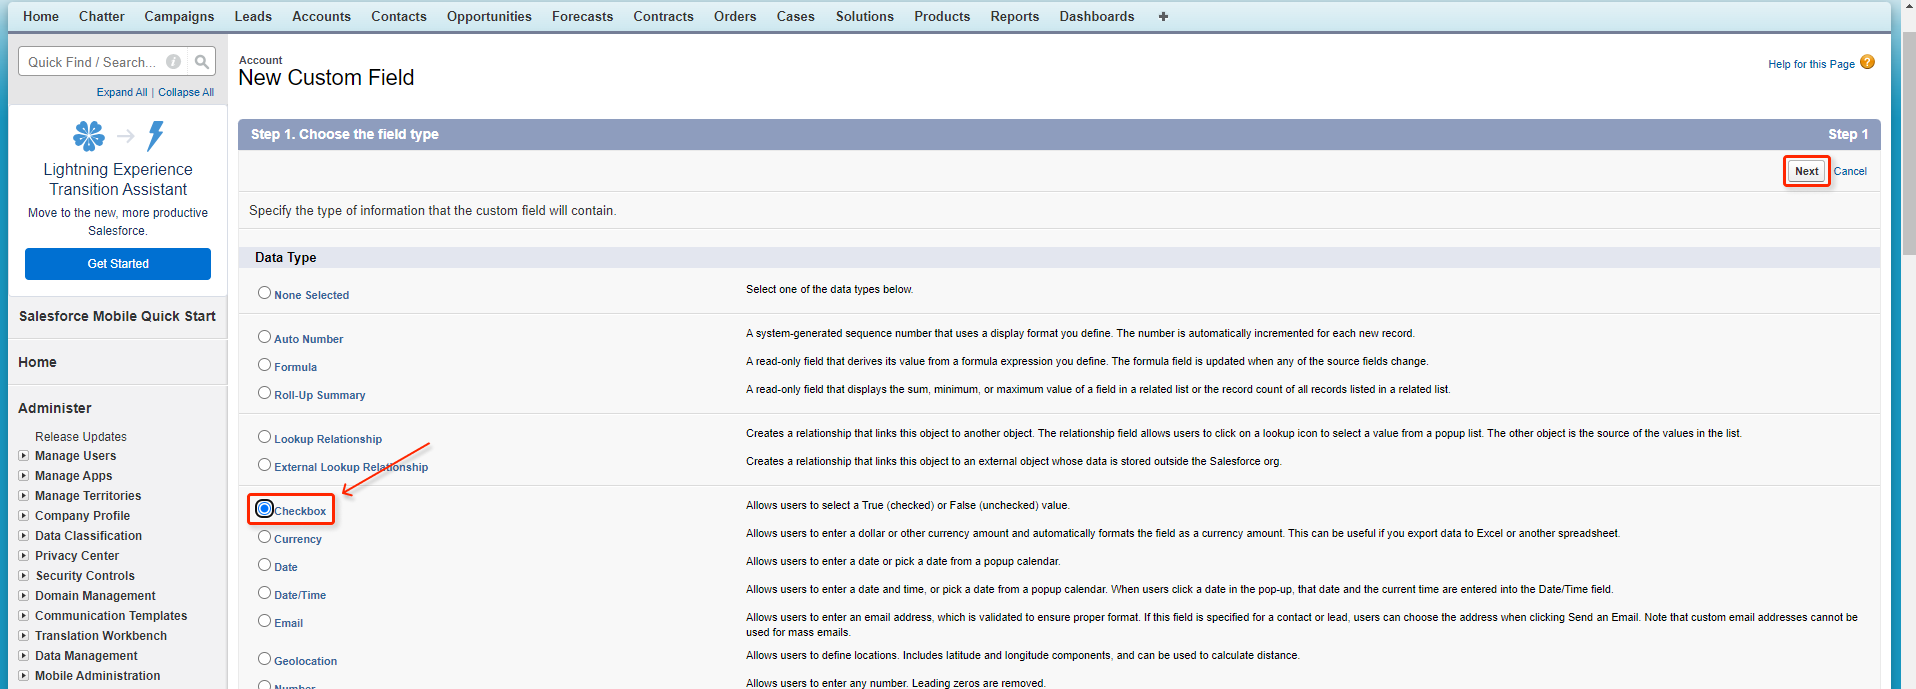1916x689 pixels.
Task: Expand the Manage Users tree node
Action: [23, 456]
